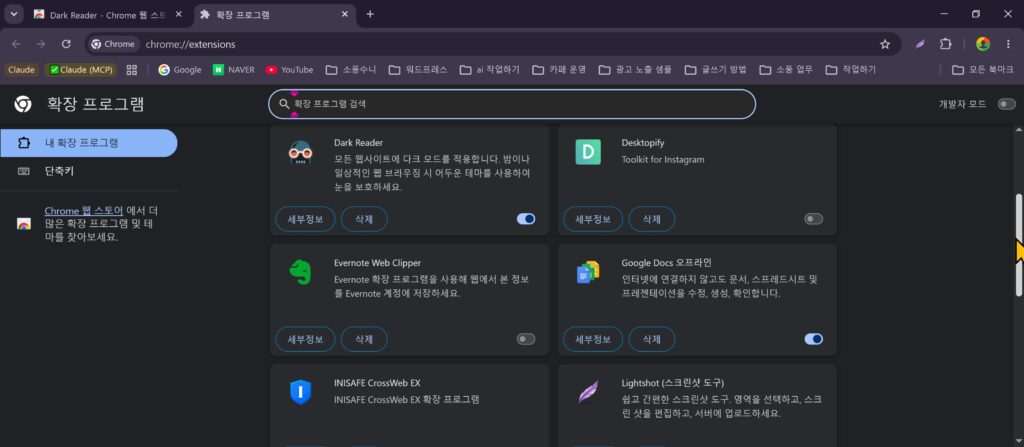Open the extensions puzzle piece menu
This screenshot has height=447, width=1024.
[x=945, y=44]
